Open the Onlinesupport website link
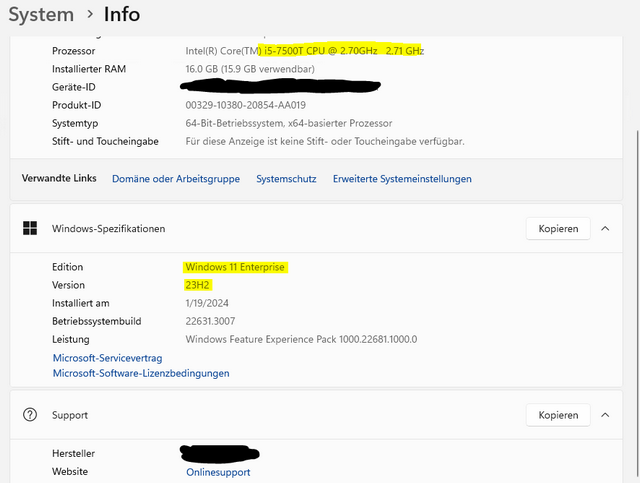This screenshot has height=483, width=640. [x=218, y=472]
